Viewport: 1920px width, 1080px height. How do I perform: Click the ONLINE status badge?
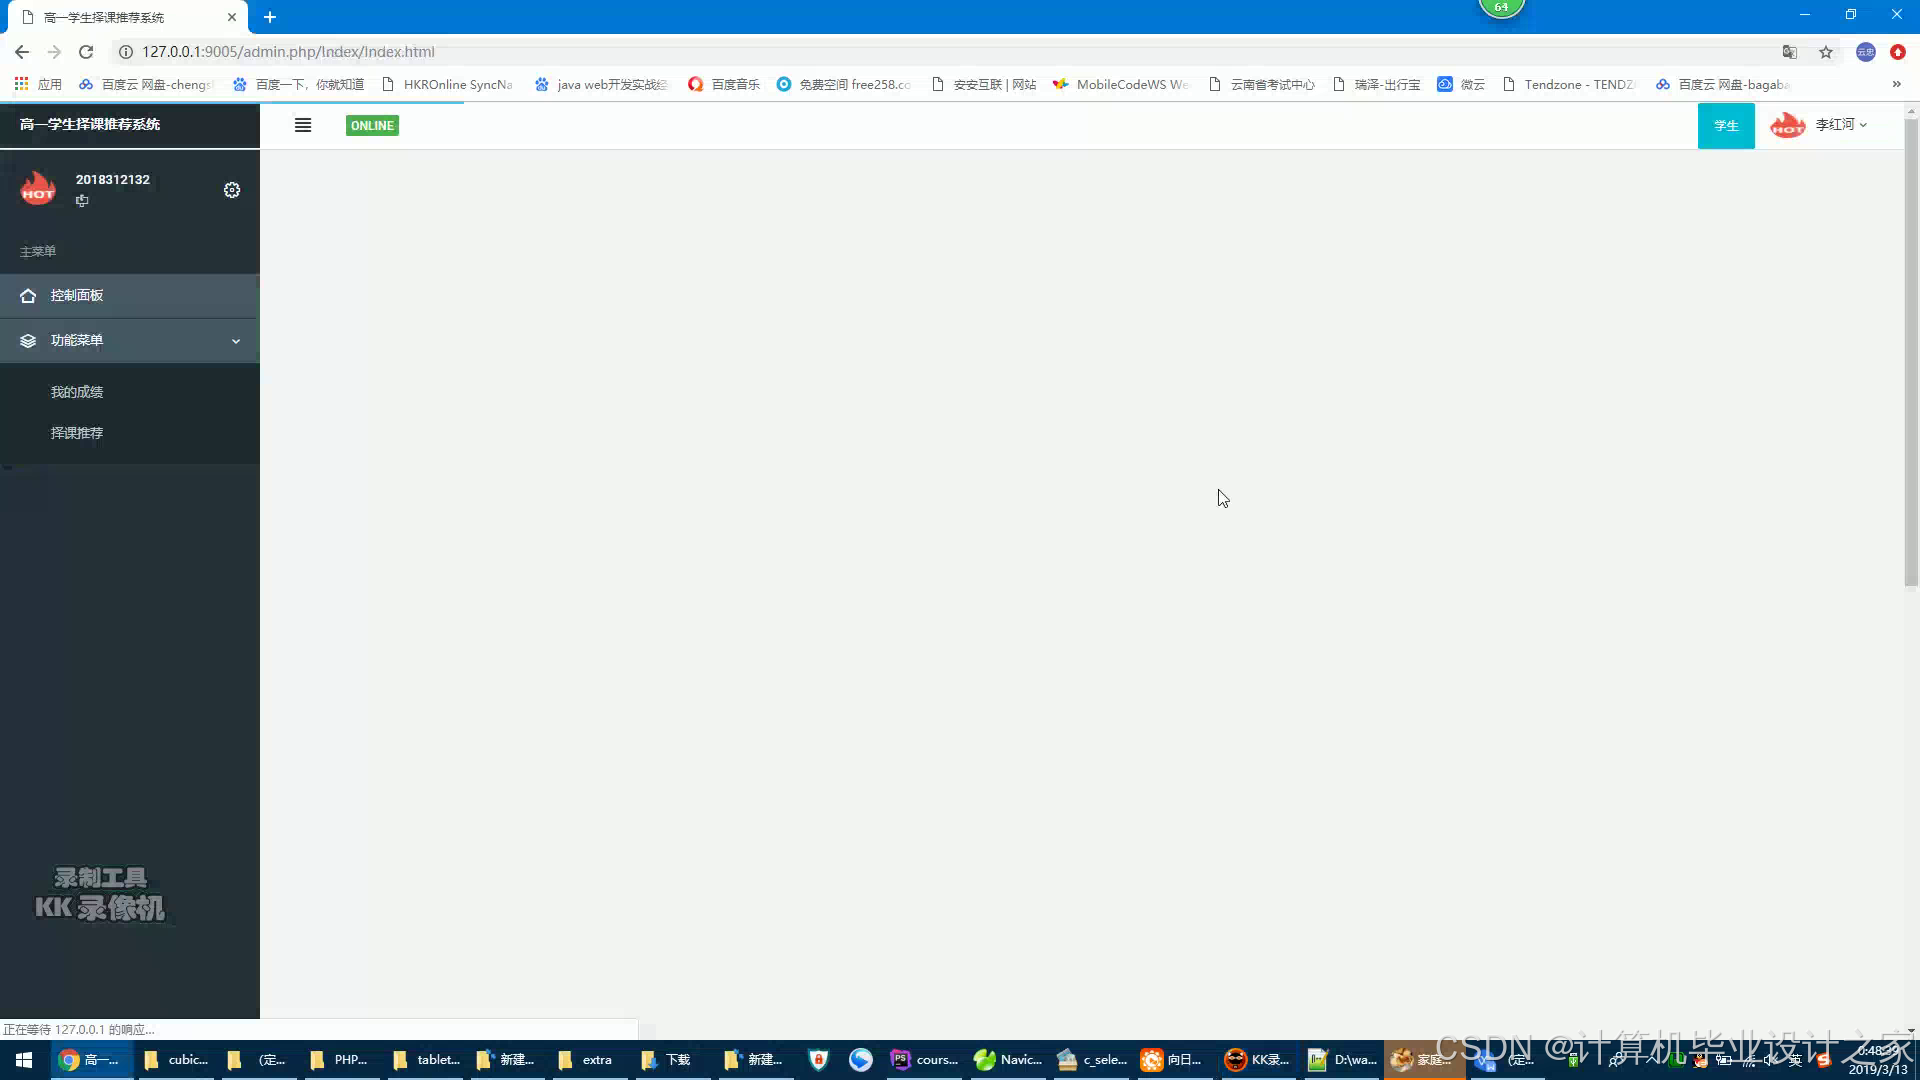(372, 125)
